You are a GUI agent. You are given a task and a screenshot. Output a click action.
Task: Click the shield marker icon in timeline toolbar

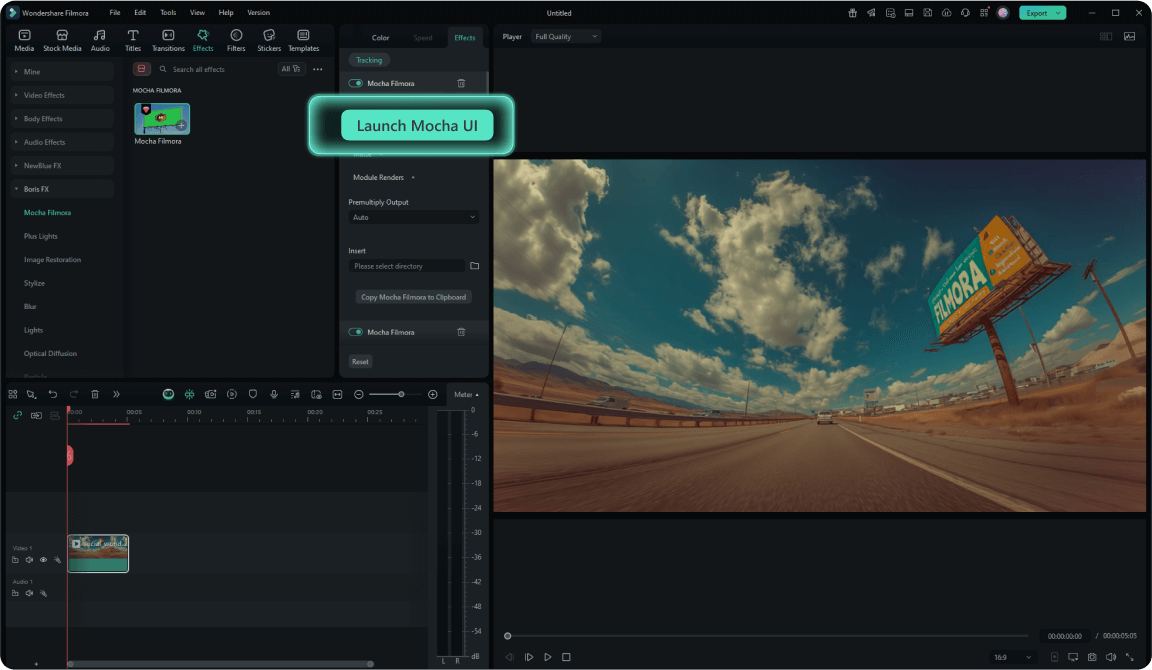point(253,395)
